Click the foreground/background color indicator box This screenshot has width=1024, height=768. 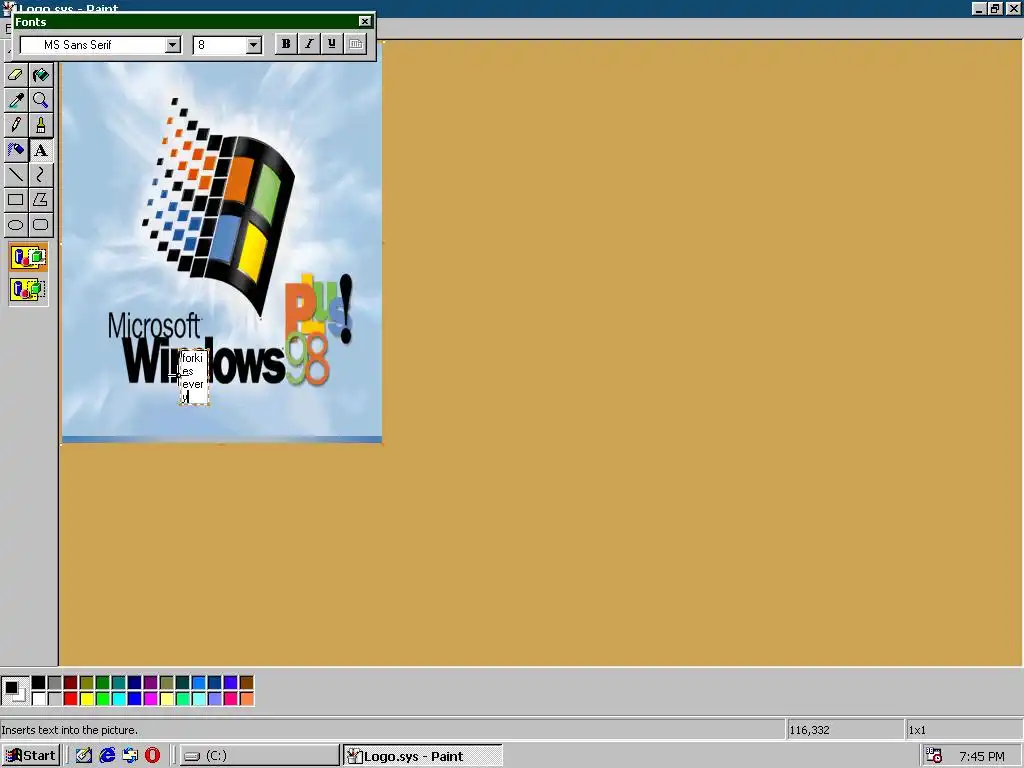(x=14, y=690)
